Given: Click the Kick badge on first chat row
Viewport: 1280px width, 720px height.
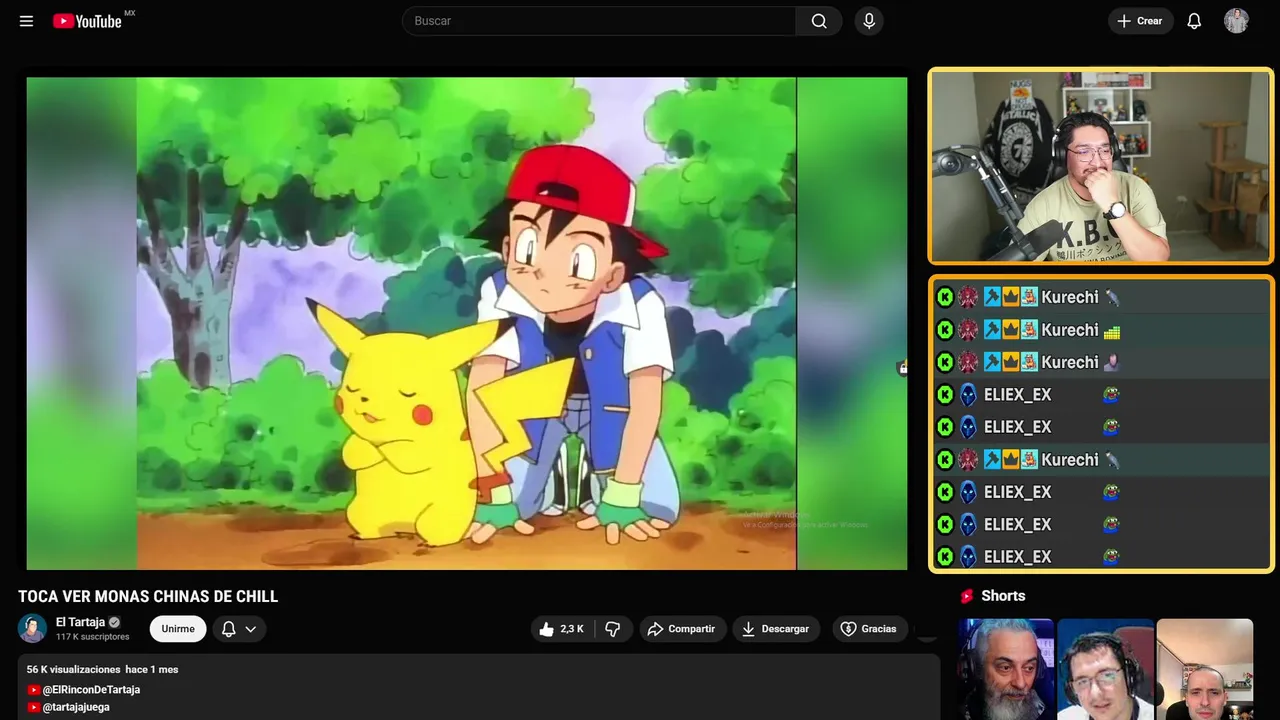Looking at the screenshot, I should point(945,297).
